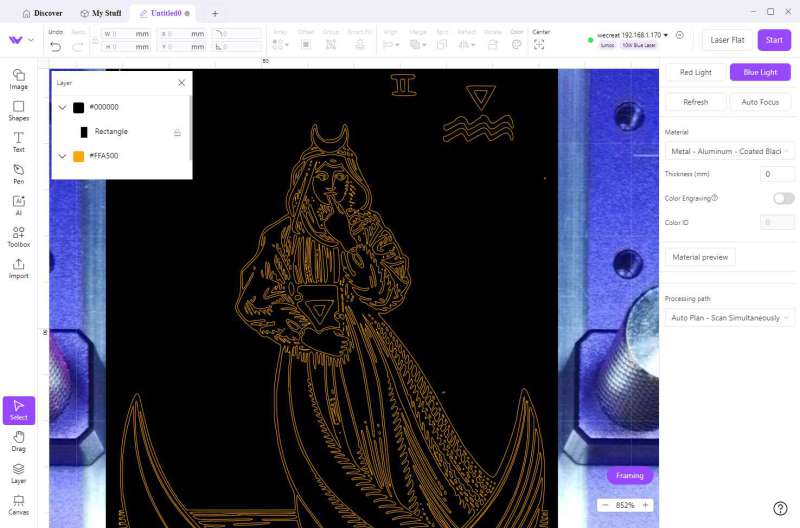Image resolution: width=800 pixels, height=528 pixels.
Task: Click the Refresh button
Action: (x=695, y=102)
